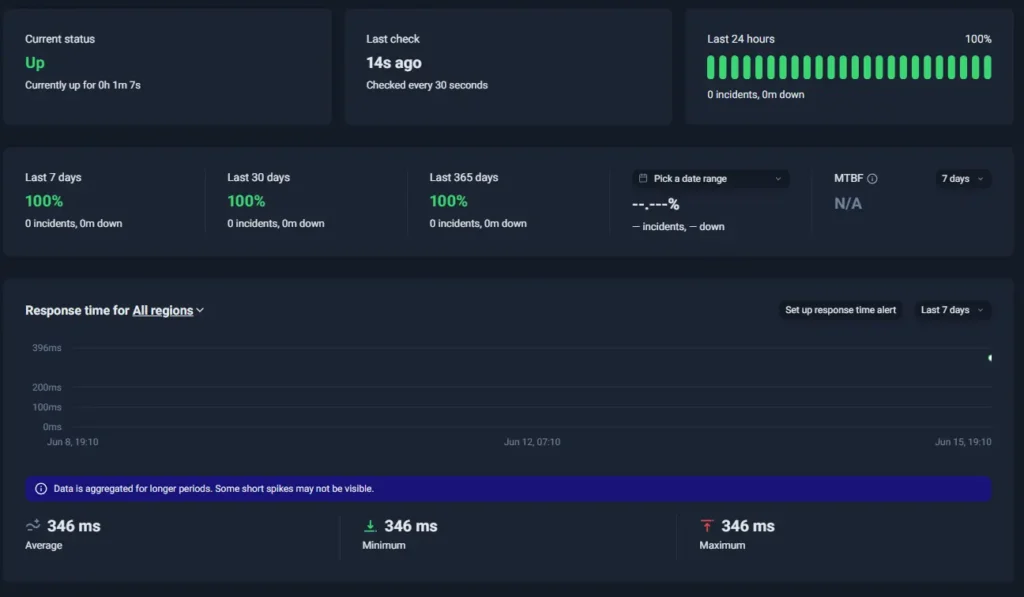Click the info icon in aggregated data banner

click(x=40, y=489)
